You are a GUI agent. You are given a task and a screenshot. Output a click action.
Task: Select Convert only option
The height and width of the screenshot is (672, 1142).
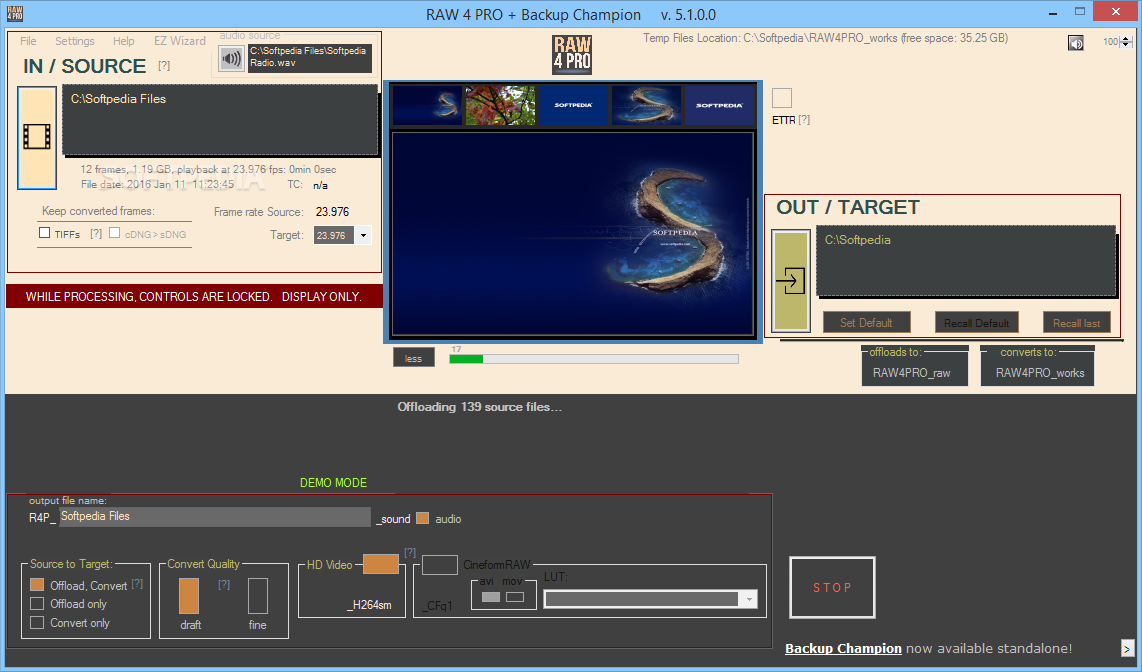coord(37,622)
